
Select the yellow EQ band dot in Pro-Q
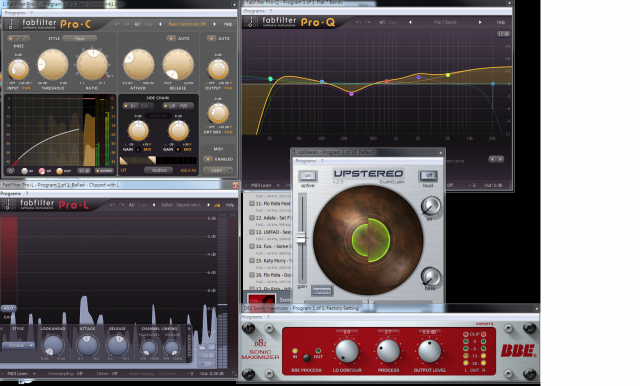[448, 75]
